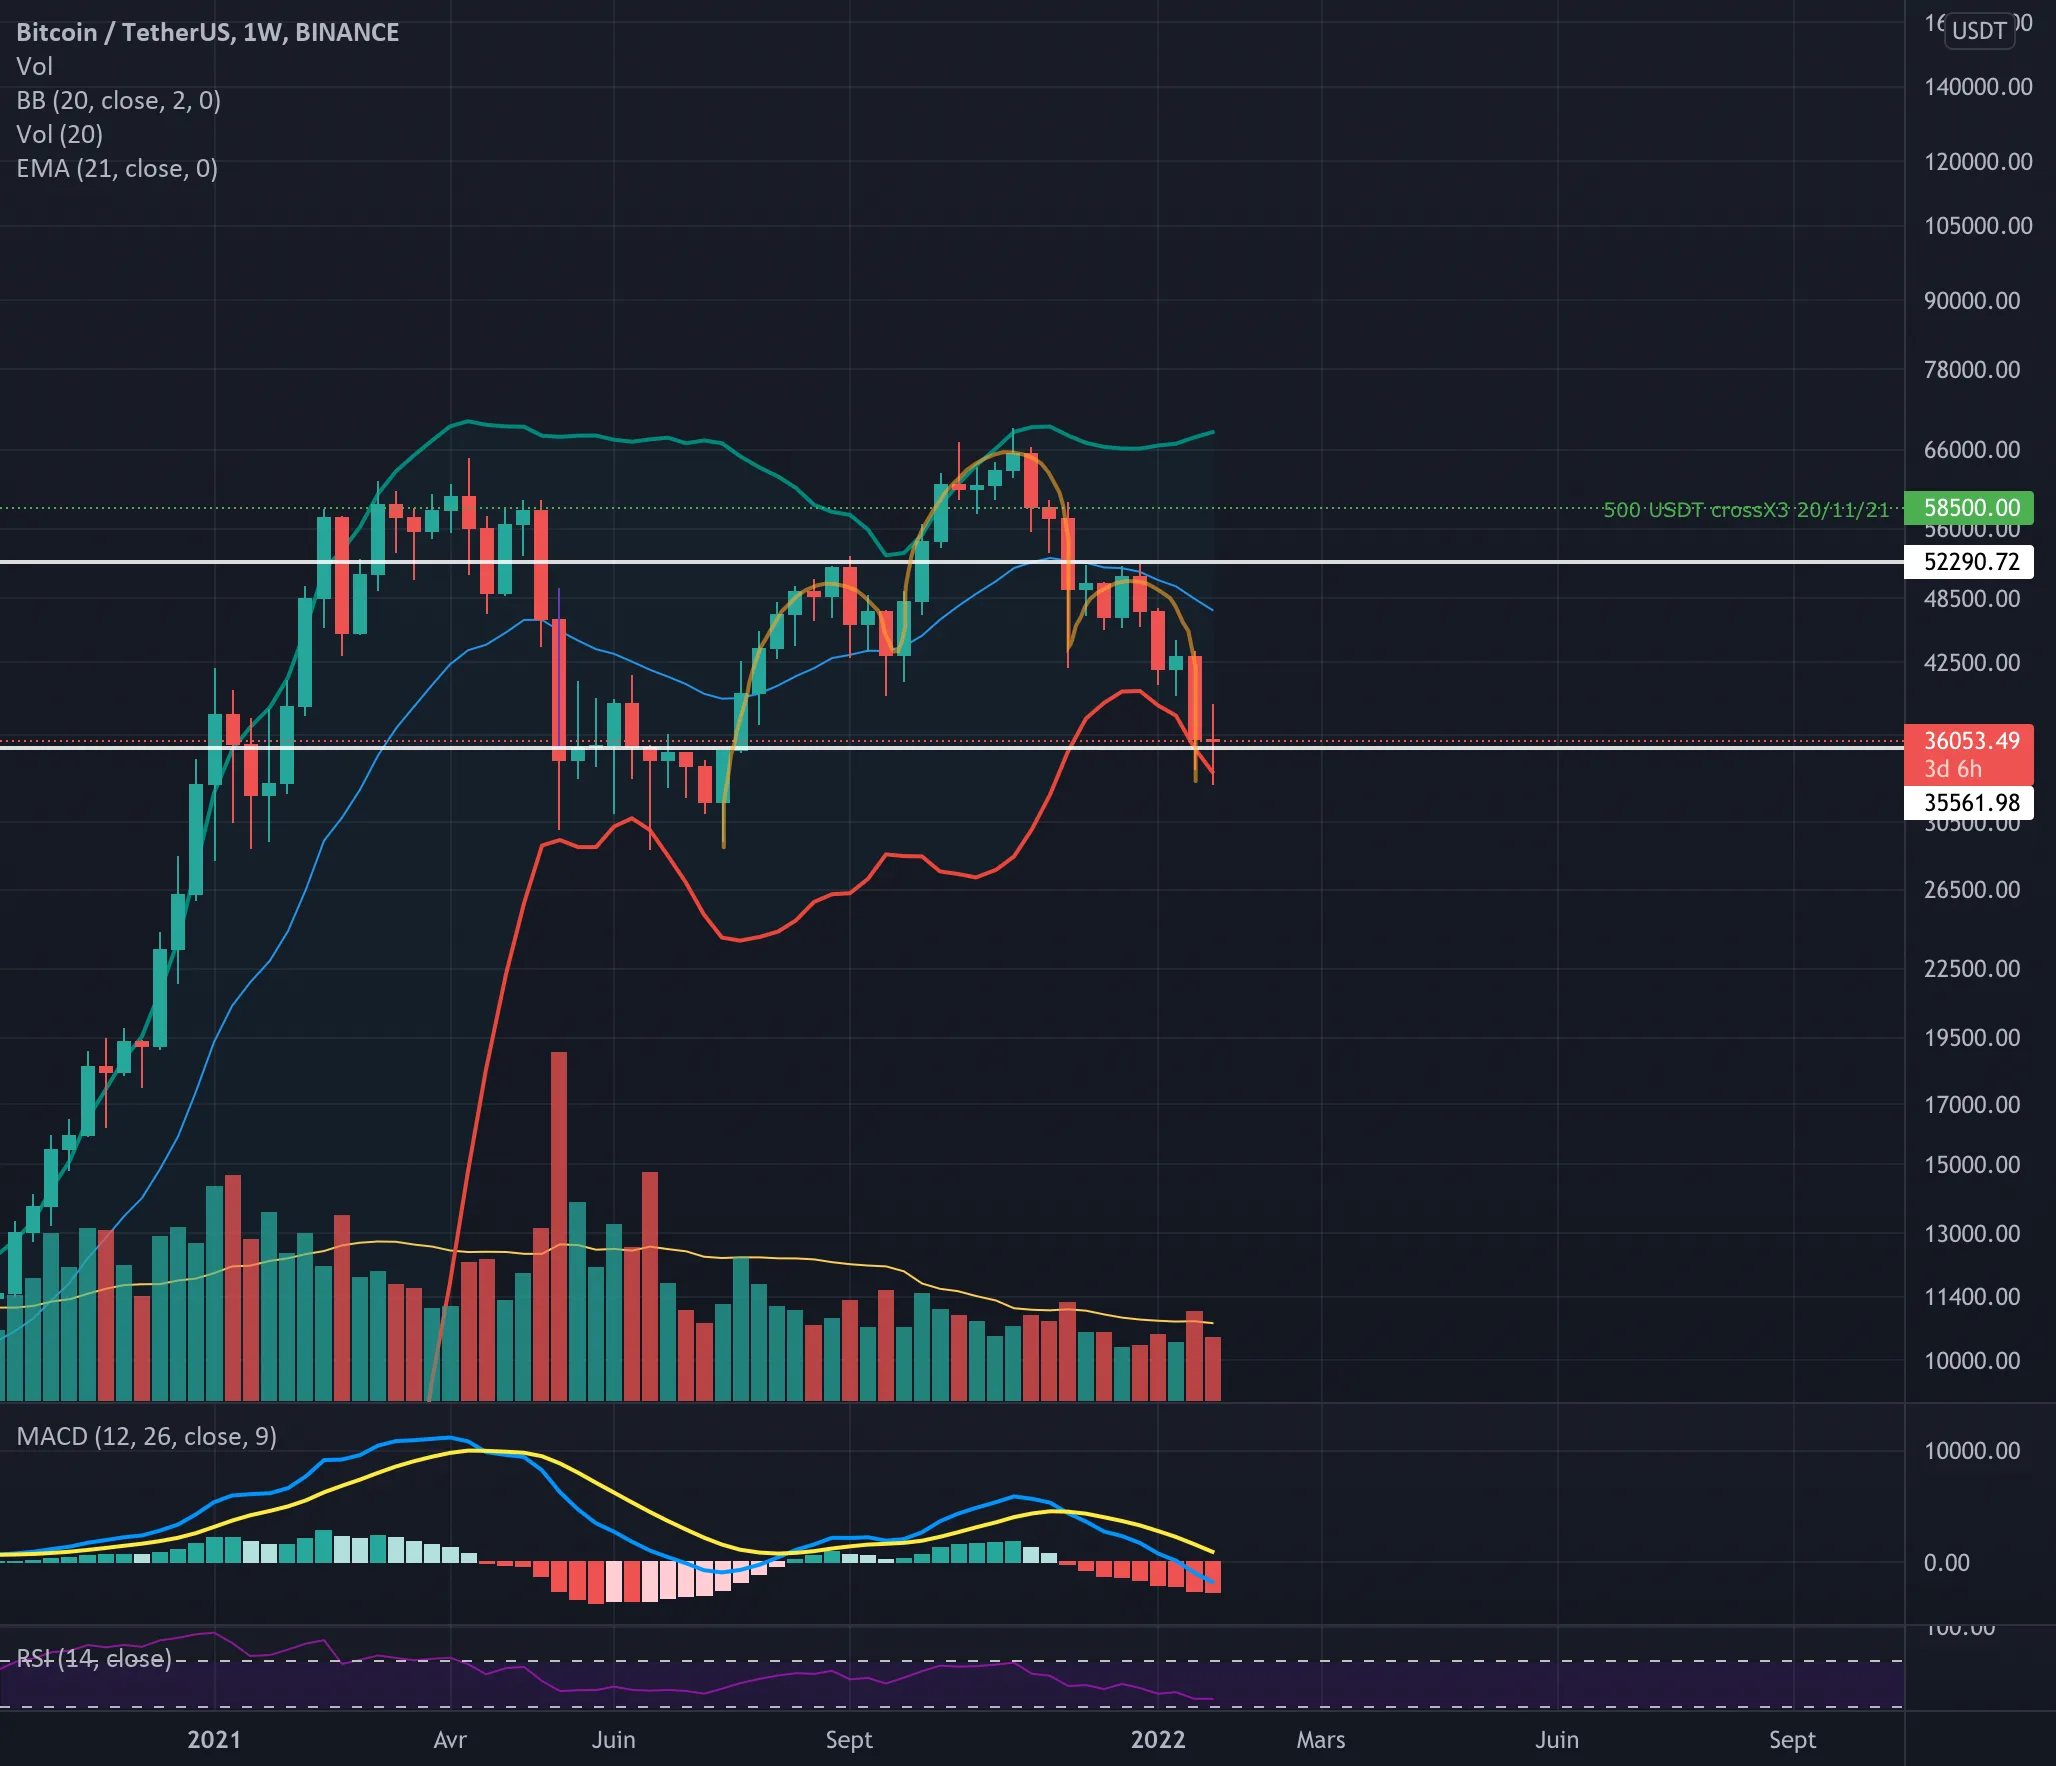Screen dimensions: 2056x1766
Task: Click the 78000.00 price axis label
Action: (1972, 369)
